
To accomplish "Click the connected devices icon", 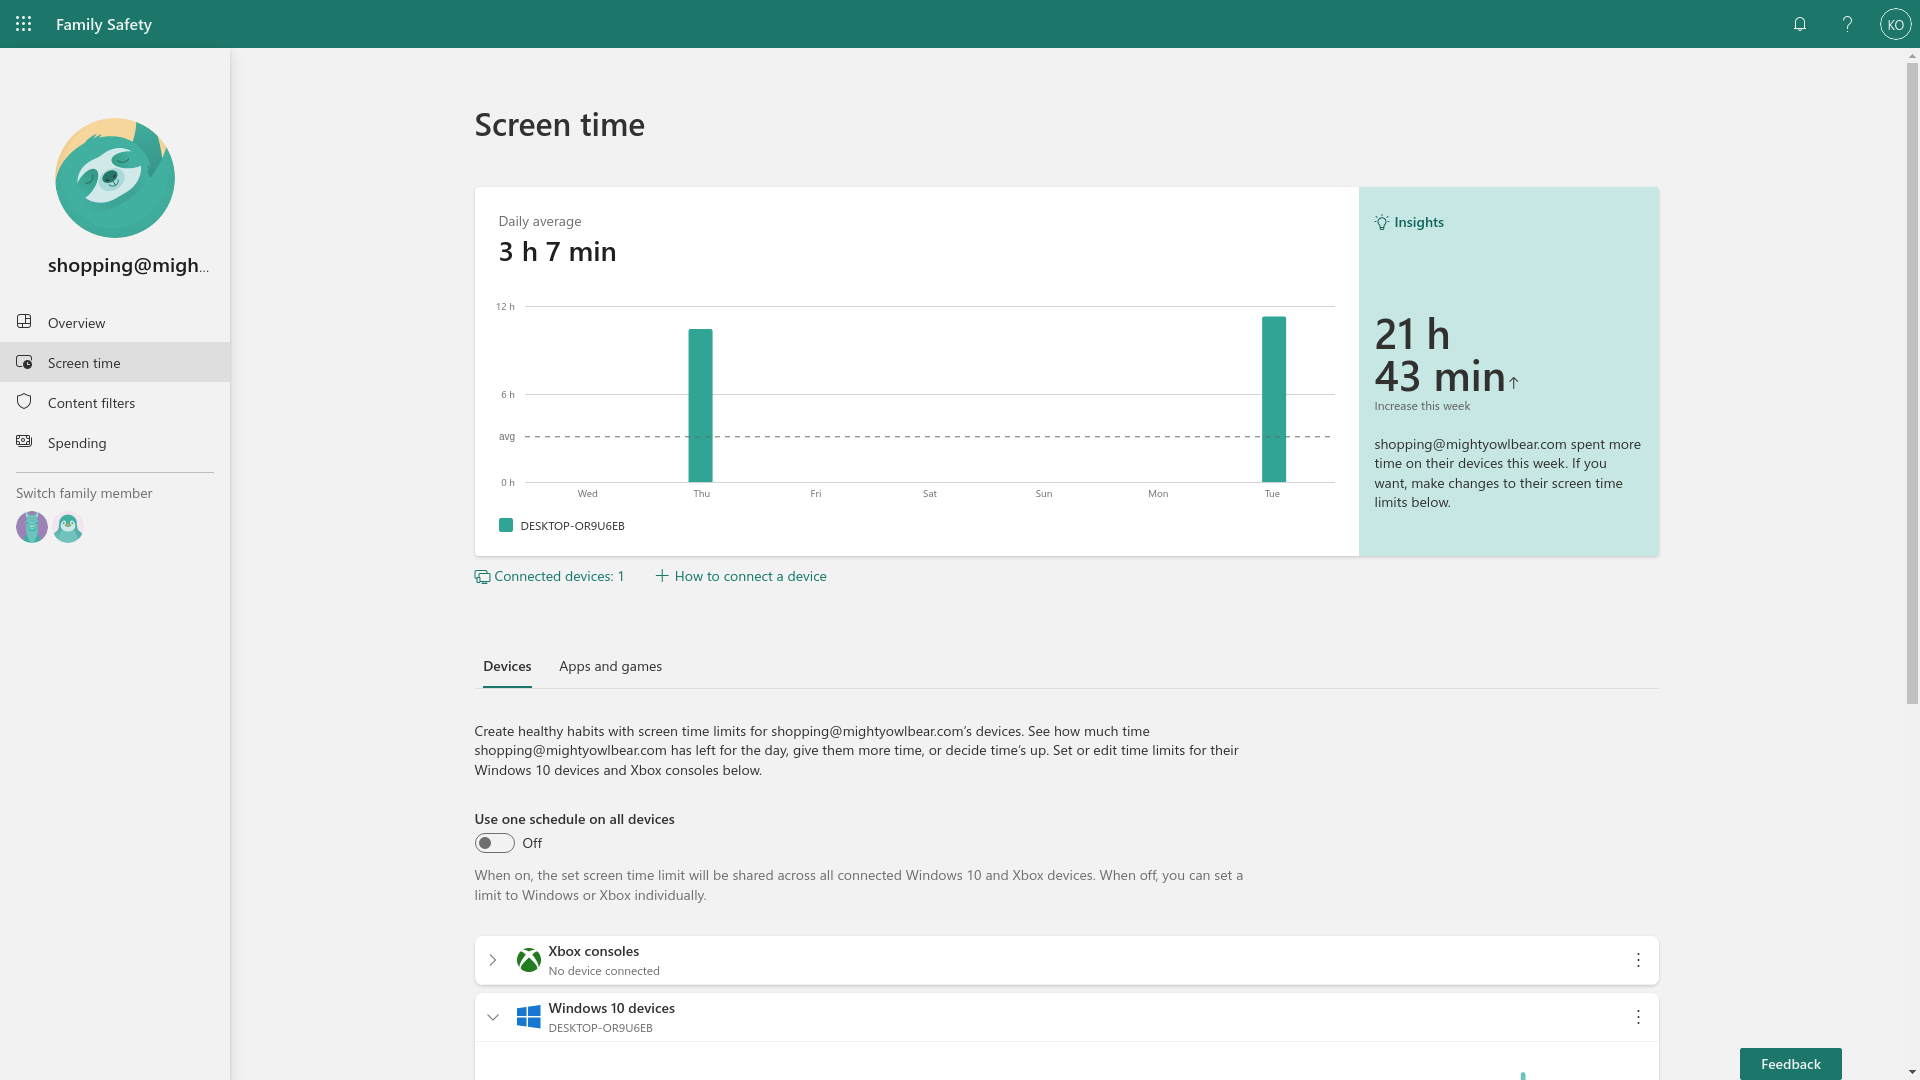I will point(482,577).
